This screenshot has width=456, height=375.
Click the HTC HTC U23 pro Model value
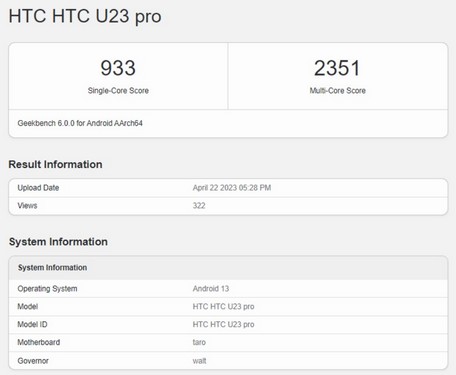[223, 307]
